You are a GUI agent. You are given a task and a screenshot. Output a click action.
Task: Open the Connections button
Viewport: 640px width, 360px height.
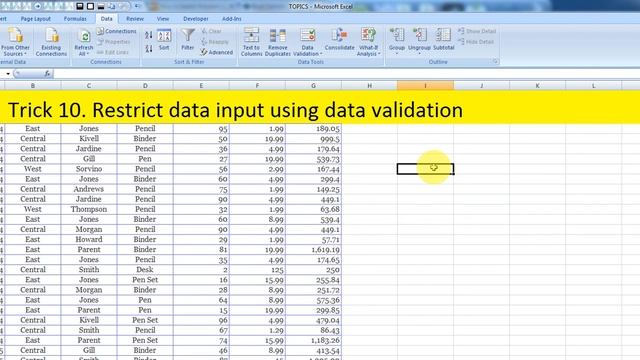(x=117, y=31)
